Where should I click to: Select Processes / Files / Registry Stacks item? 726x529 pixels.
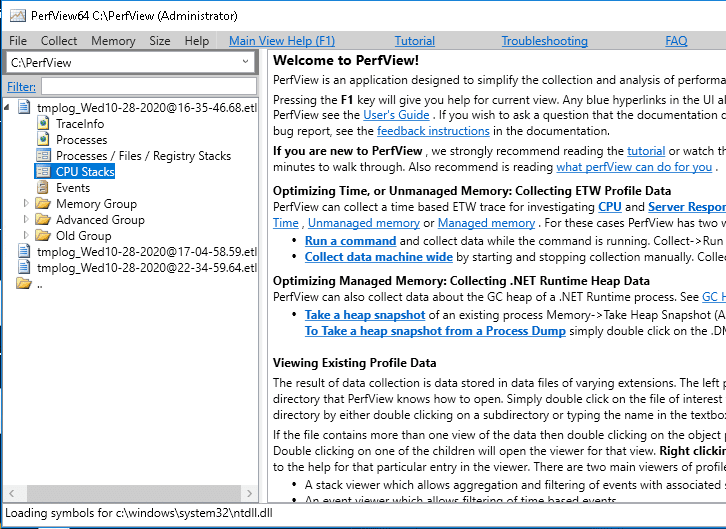pyautogui.click(x=143, y=156)
